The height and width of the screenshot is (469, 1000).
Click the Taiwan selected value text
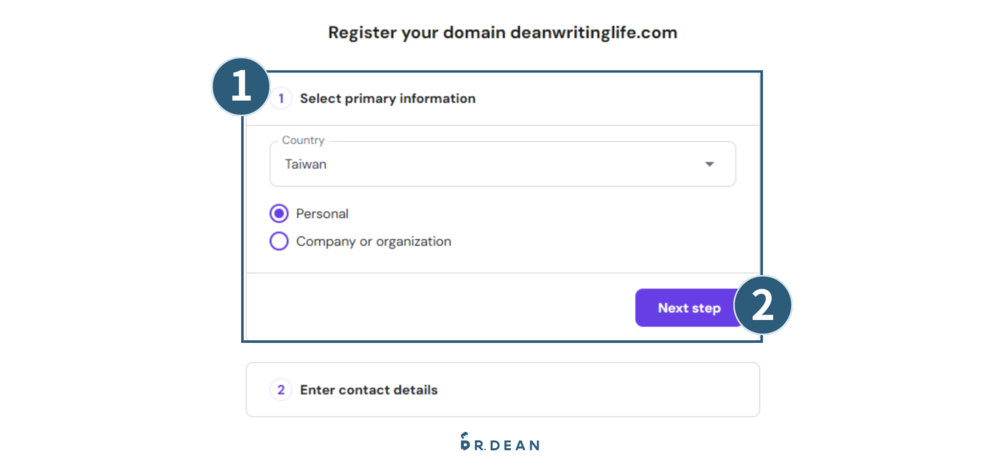pyautogui.click(x=306, y=164)
